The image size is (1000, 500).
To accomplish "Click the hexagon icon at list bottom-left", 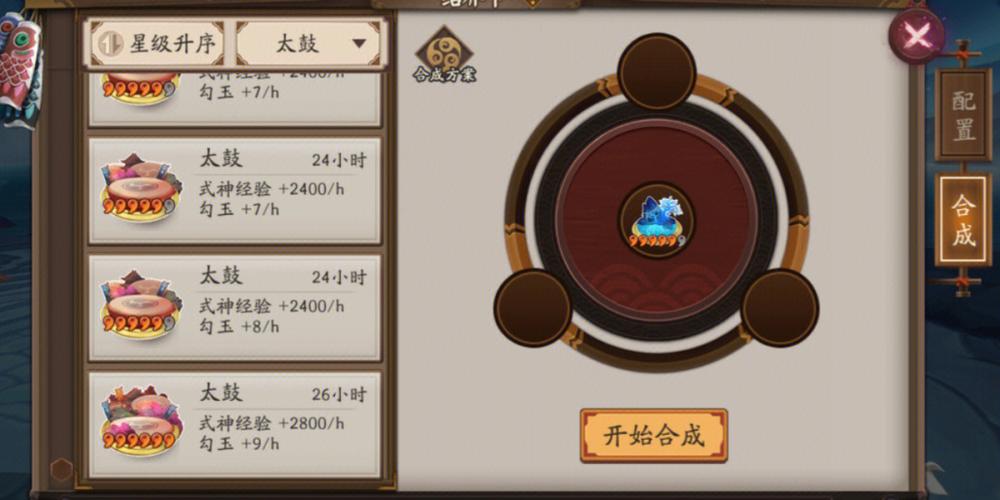I will click(62, 470).
